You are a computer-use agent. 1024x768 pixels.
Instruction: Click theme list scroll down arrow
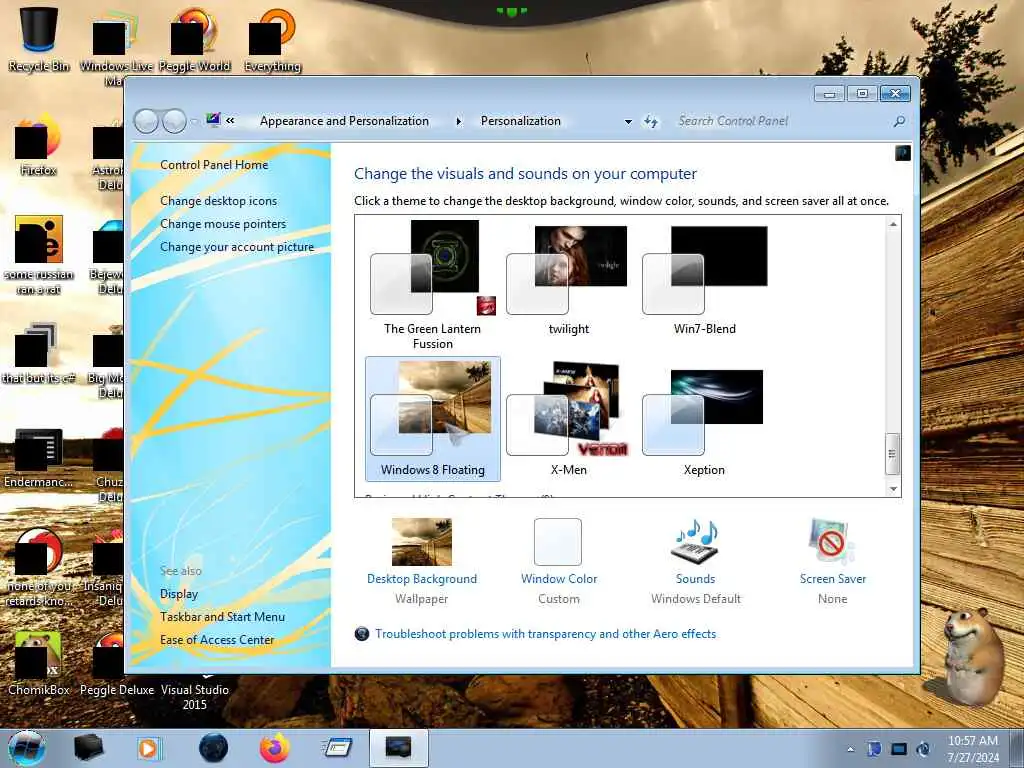[x=892, y=488]
